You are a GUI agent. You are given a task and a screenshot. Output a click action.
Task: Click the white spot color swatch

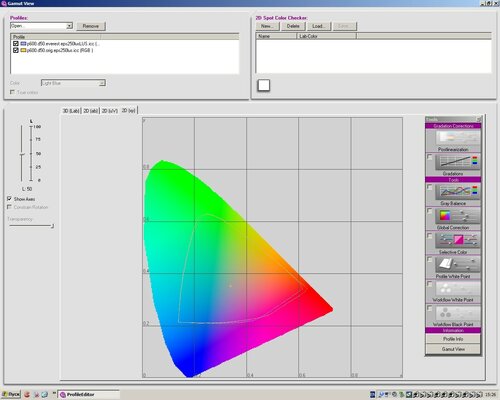(264, 85)
